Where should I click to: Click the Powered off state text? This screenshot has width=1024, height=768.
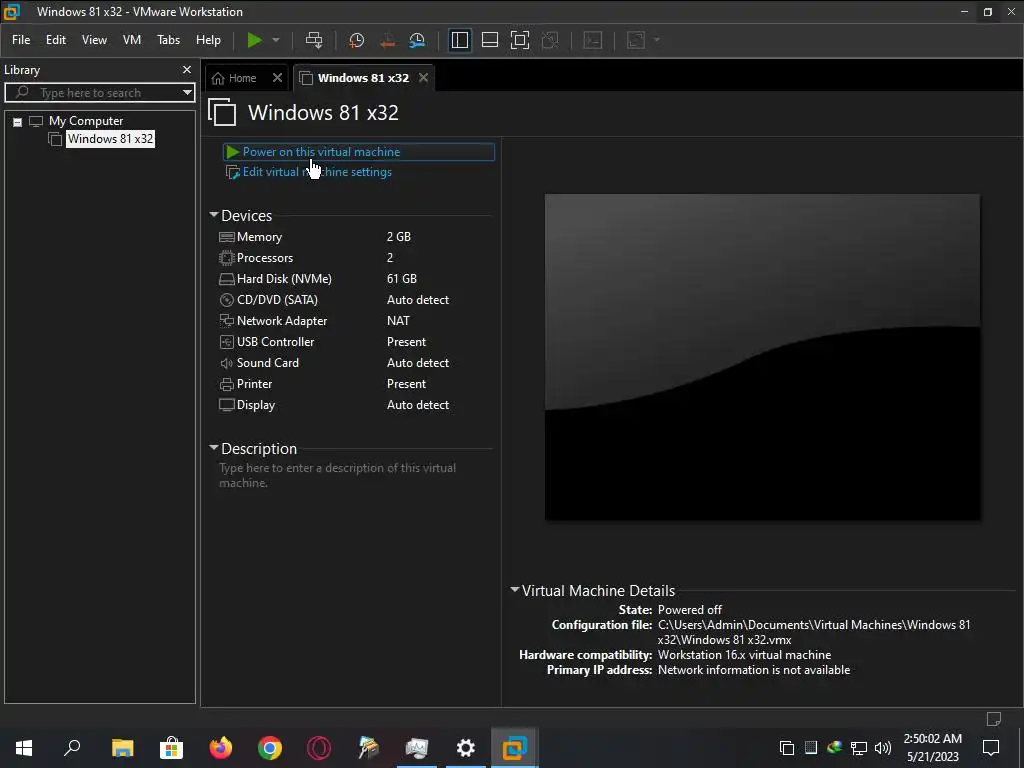[x=690, y=609]
